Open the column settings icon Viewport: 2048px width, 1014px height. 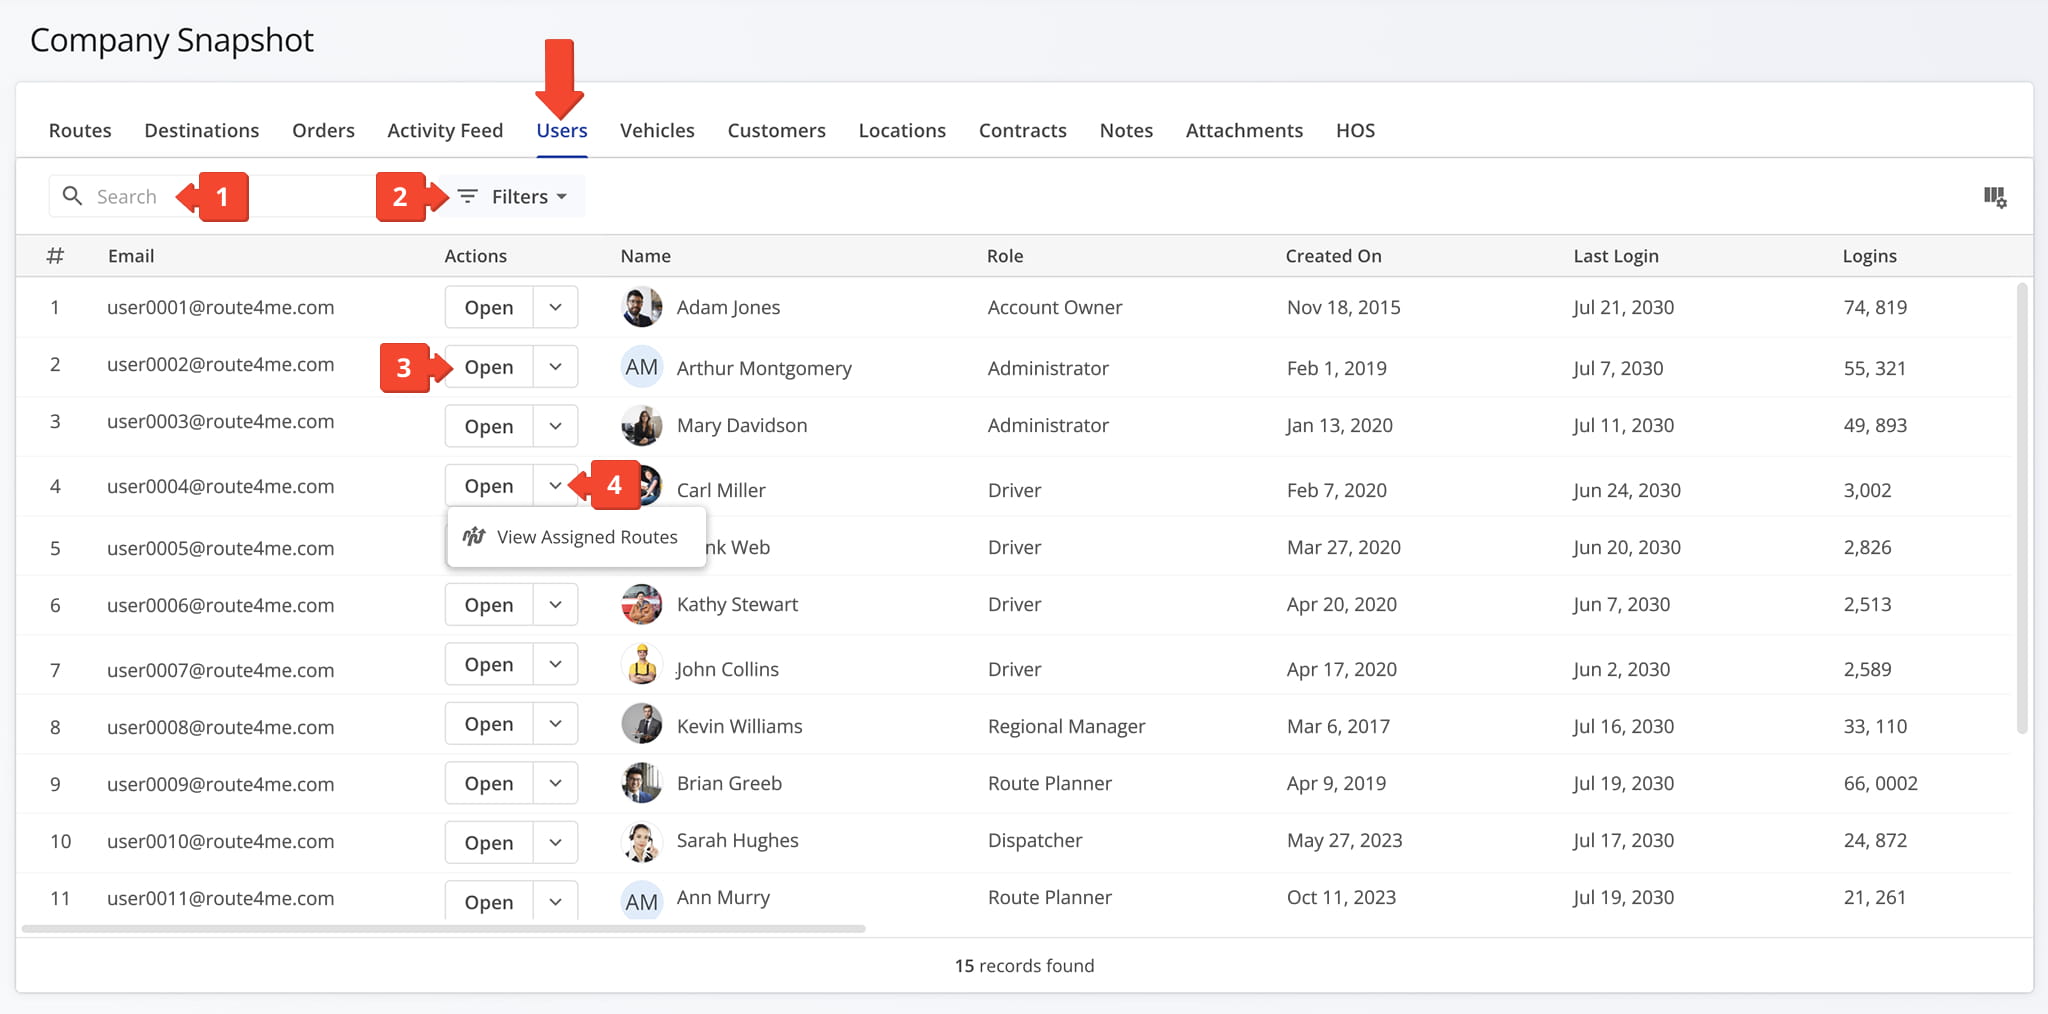pos(1995,197)
